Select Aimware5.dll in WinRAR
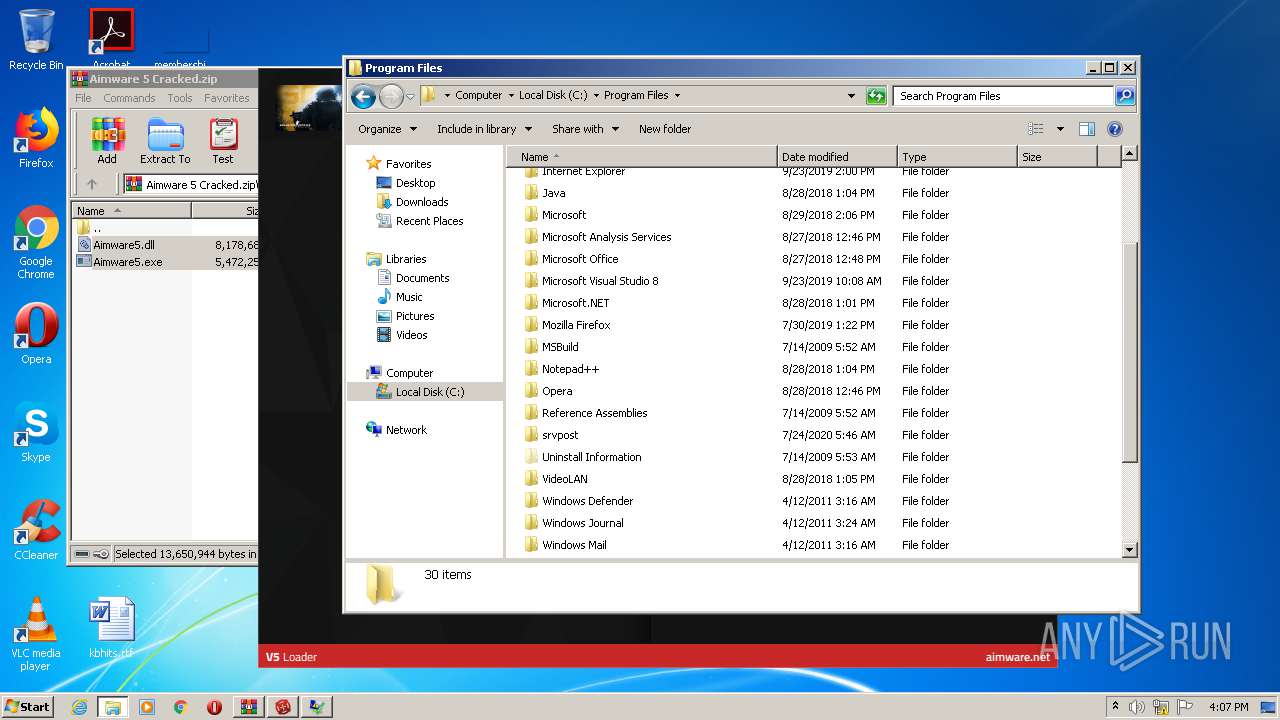Image resolution: width=1280 pixels, height=720 pixels. point(124,245)
